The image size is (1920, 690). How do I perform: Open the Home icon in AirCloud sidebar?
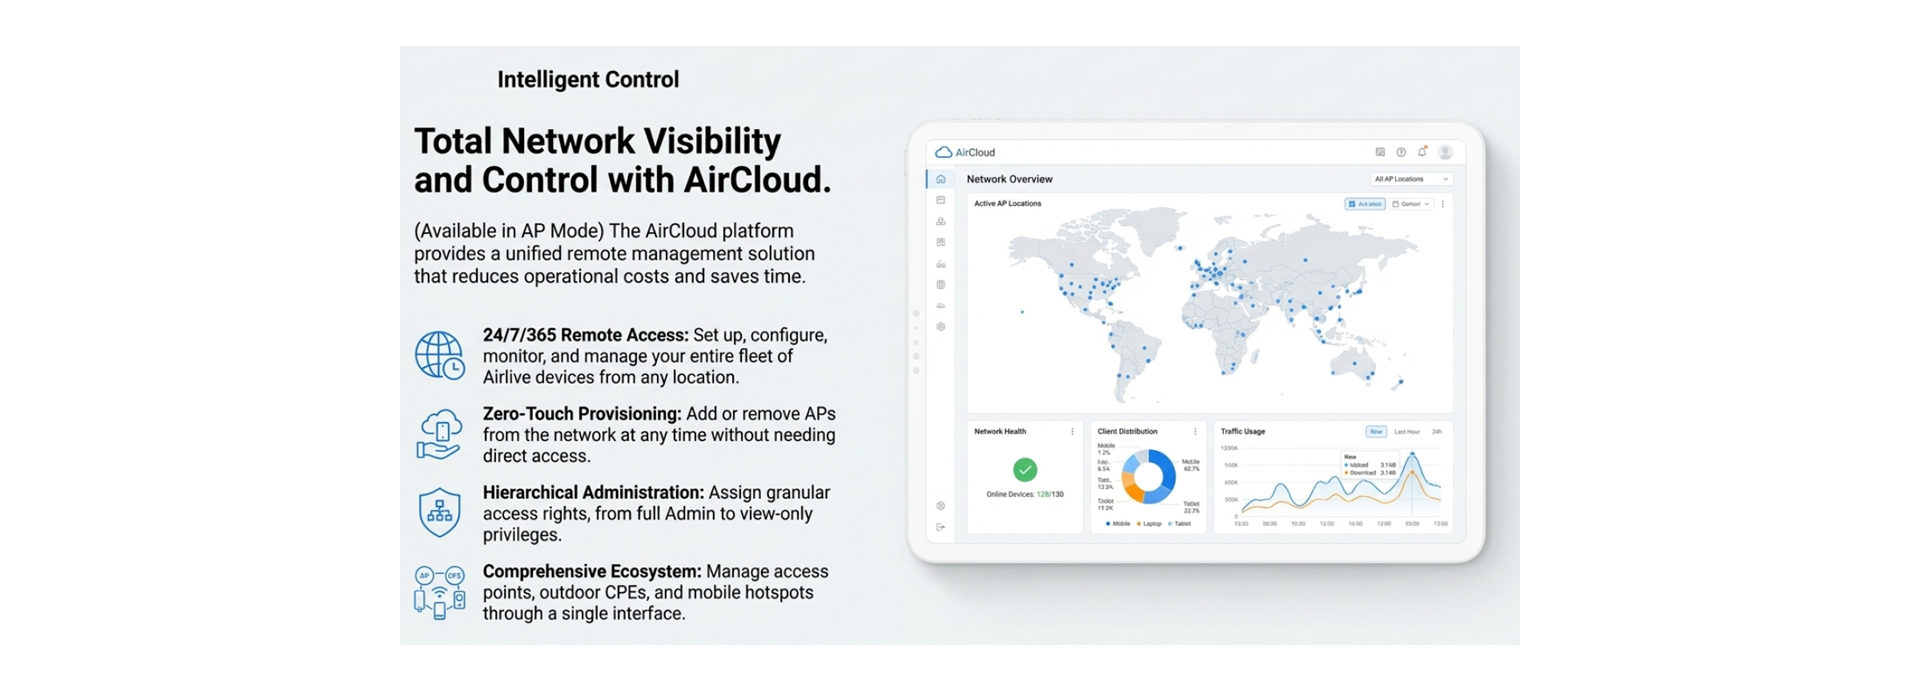[940, 179]
